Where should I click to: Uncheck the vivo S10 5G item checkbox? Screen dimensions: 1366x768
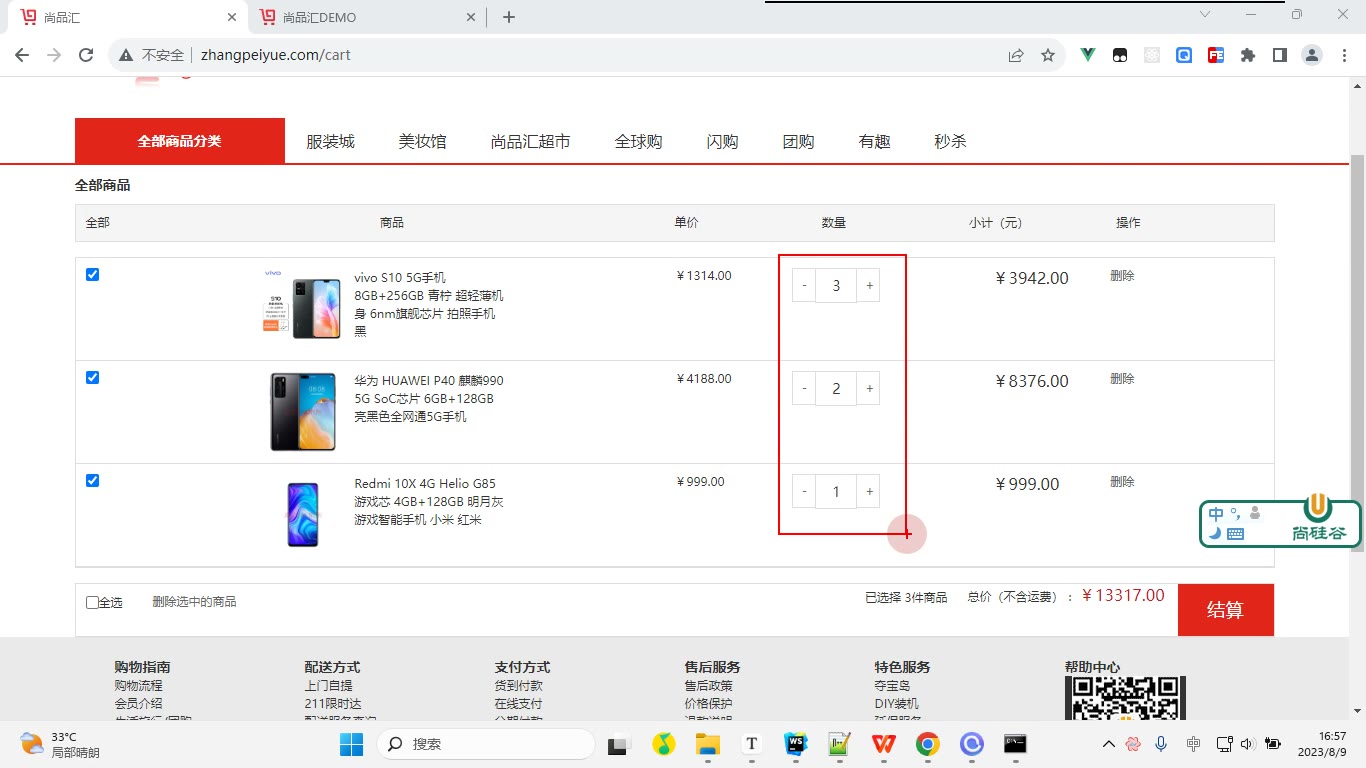pos(93,275)
